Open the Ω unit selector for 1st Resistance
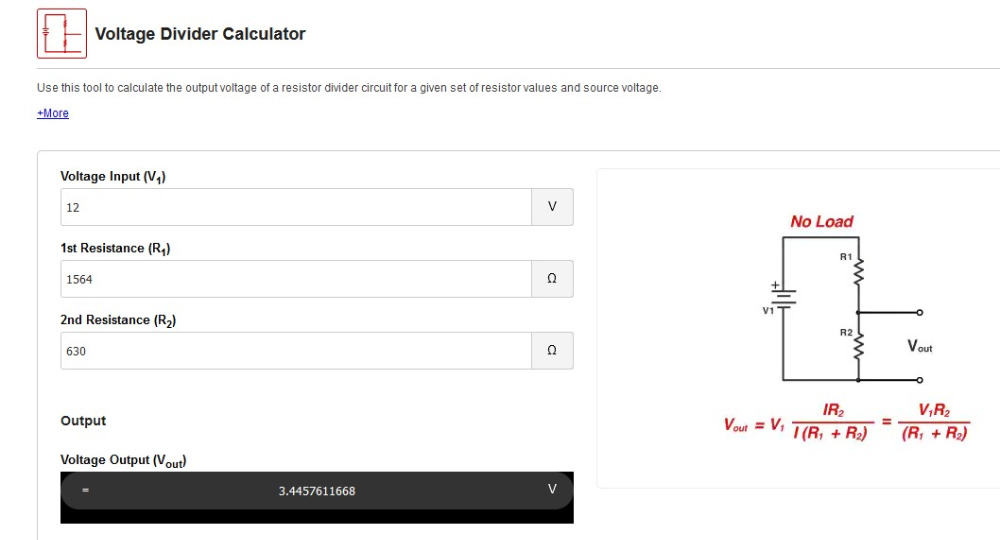Screen dimensions: 1000x540 click(x=552, y=279)
